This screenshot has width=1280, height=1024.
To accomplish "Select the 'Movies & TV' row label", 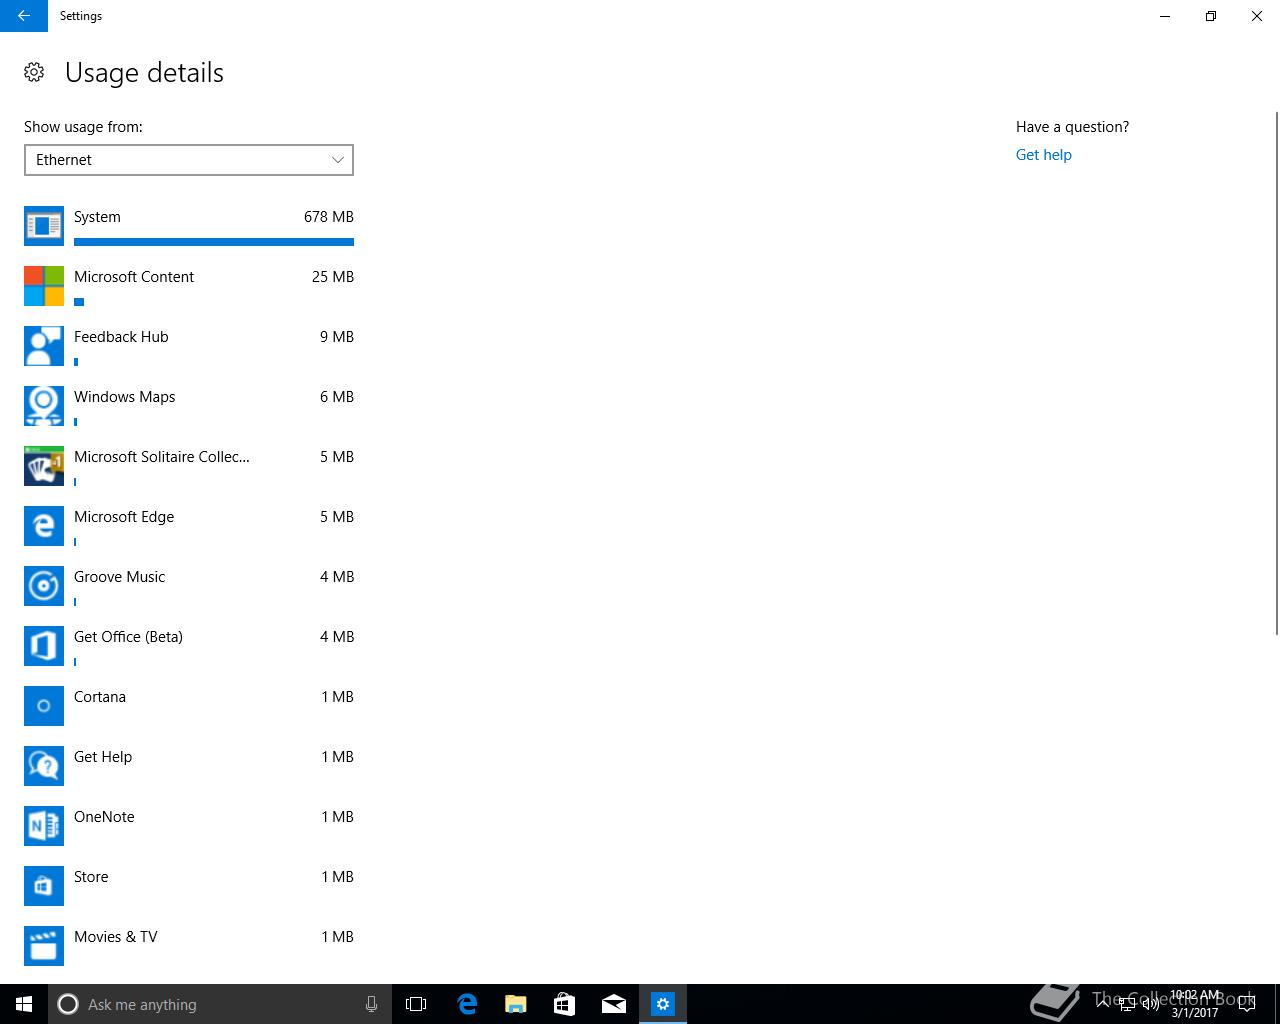I will tap(115, 937).
